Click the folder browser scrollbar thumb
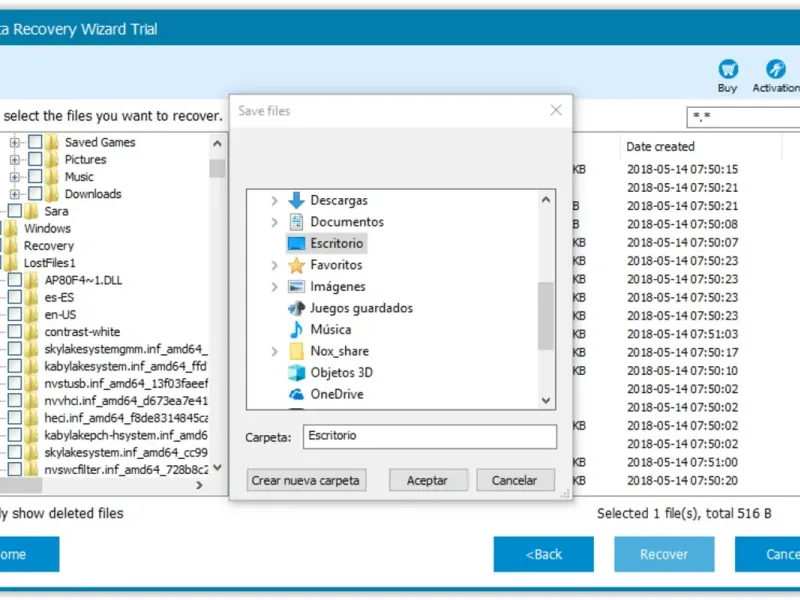800x600 pixels. 546,316
